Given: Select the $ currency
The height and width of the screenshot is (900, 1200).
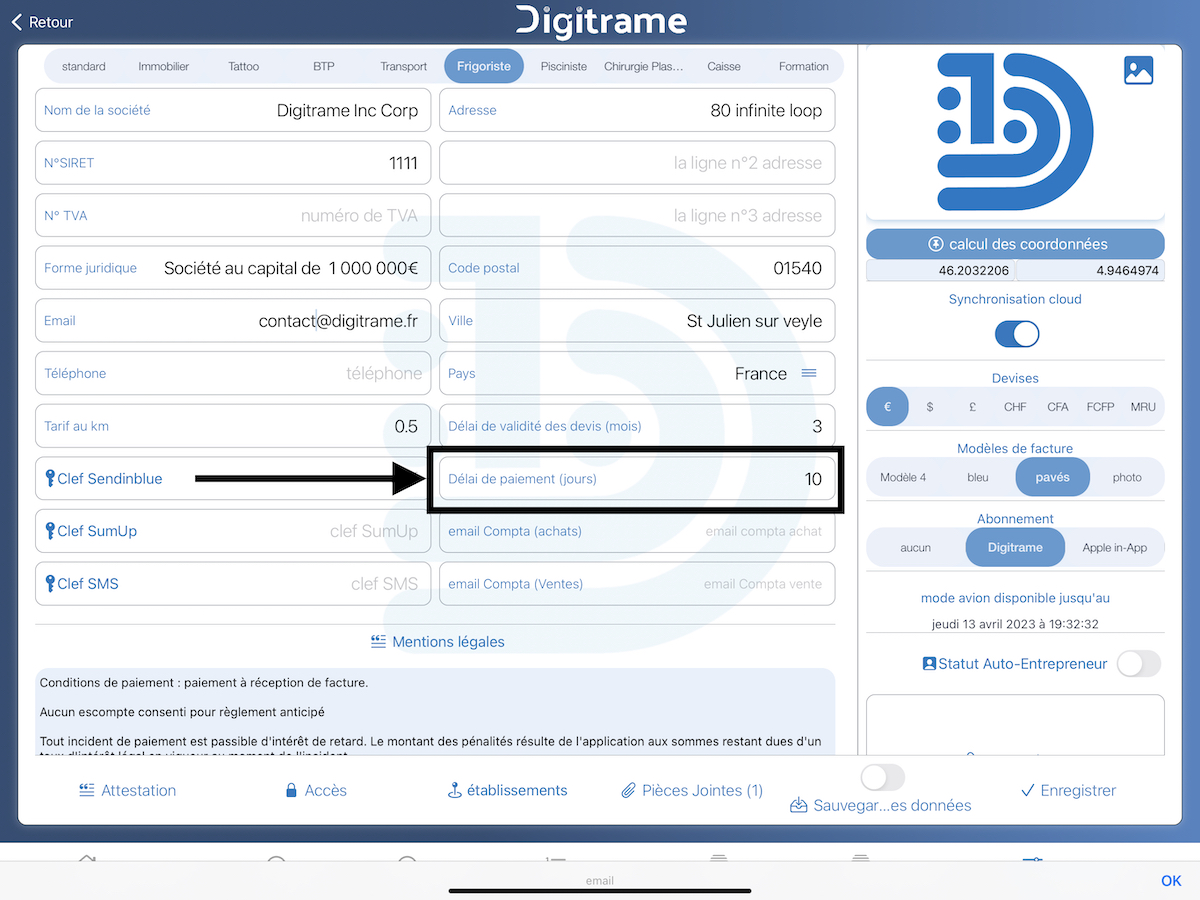Looking at the screenshot, I should coord(930,407).
